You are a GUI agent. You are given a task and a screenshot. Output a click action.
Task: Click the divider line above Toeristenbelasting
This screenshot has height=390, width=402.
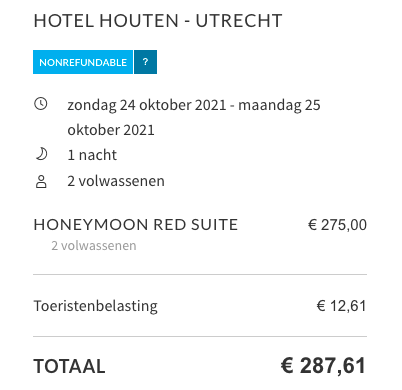[200, 275]
